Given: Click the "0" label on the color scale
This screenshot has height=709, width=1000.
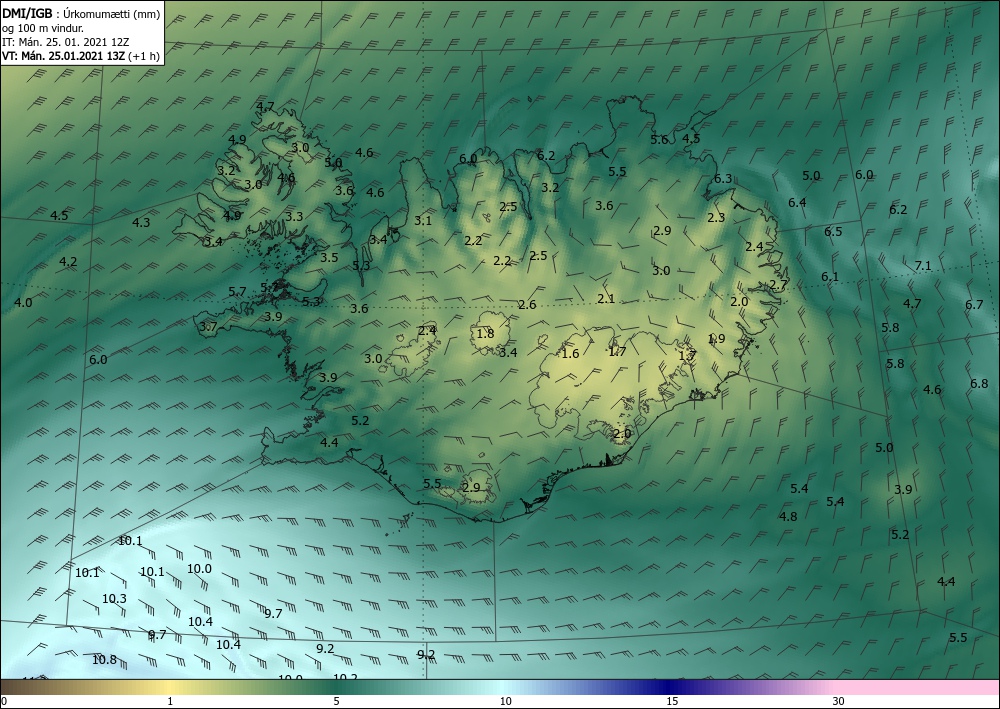Looking at the screenshot, I should click(x=4, y=702).
